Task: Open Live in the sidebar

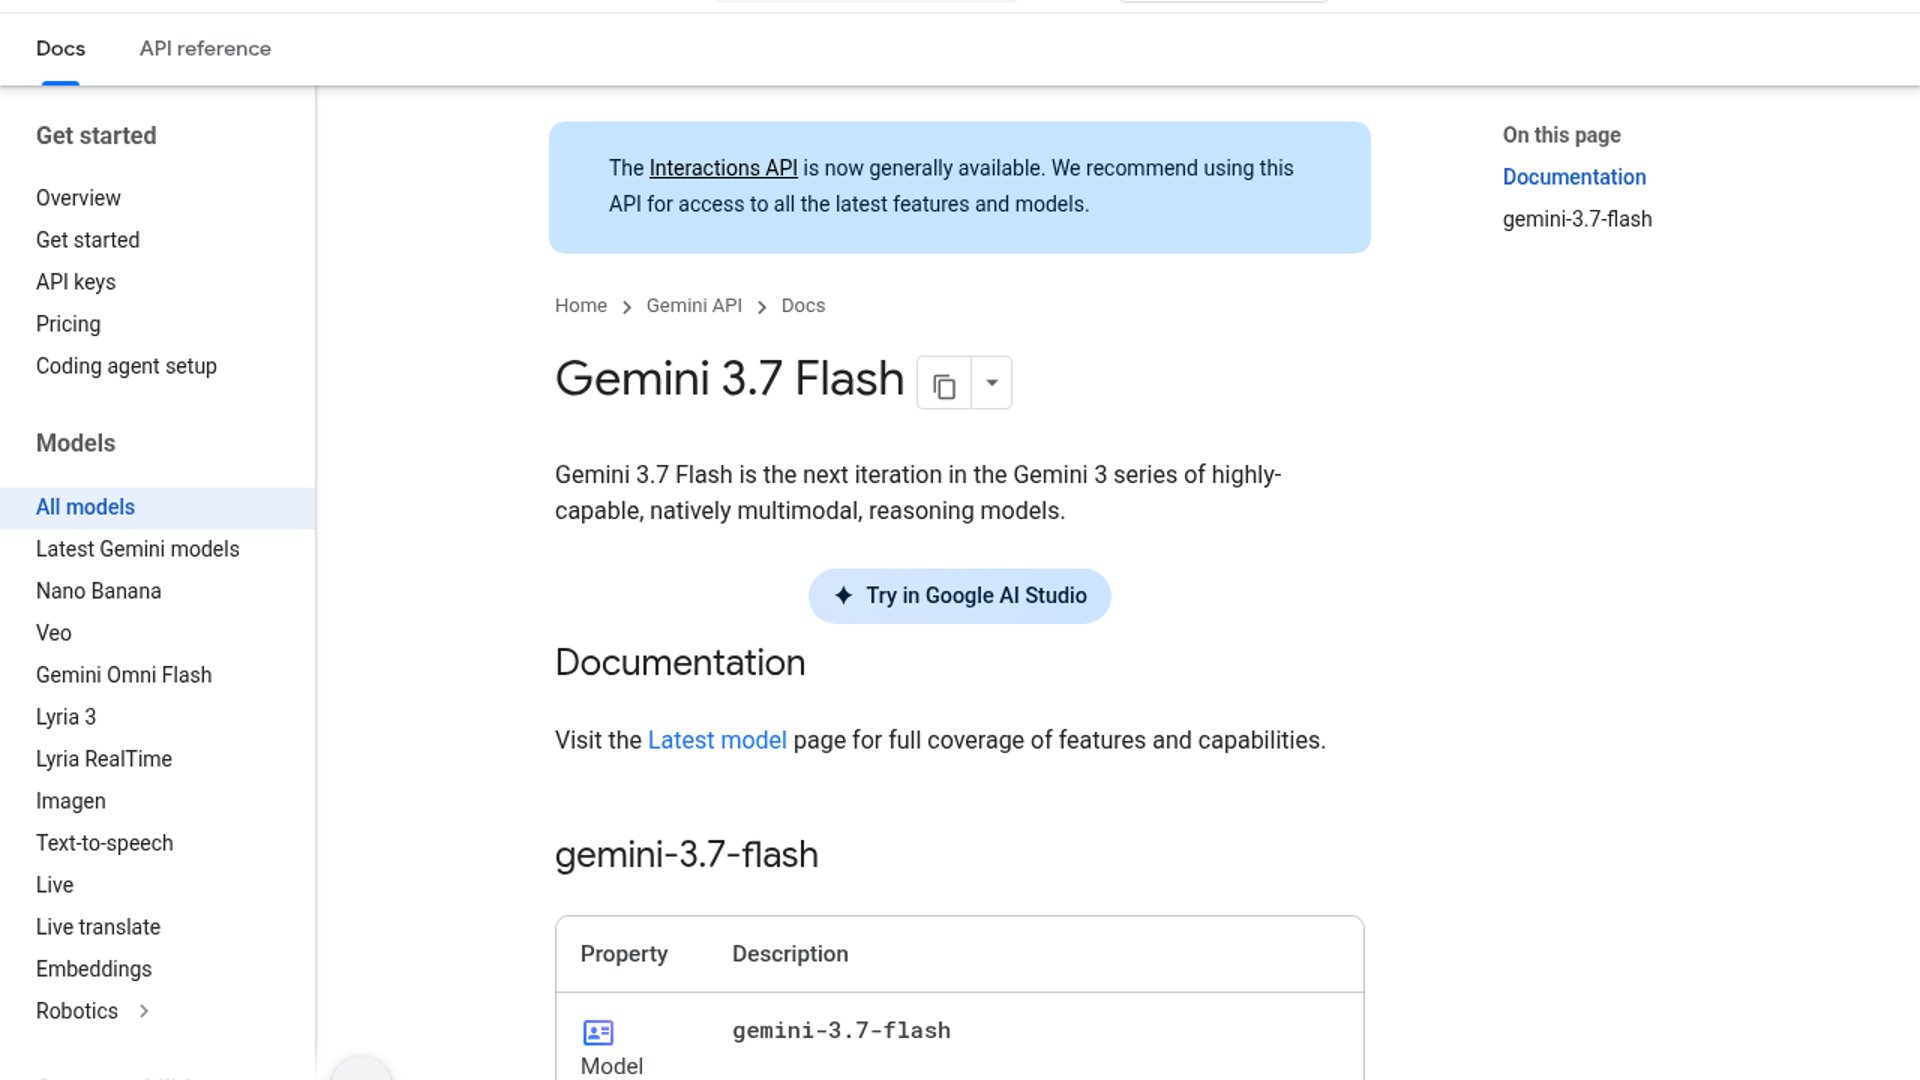Action: click(55, 885)
